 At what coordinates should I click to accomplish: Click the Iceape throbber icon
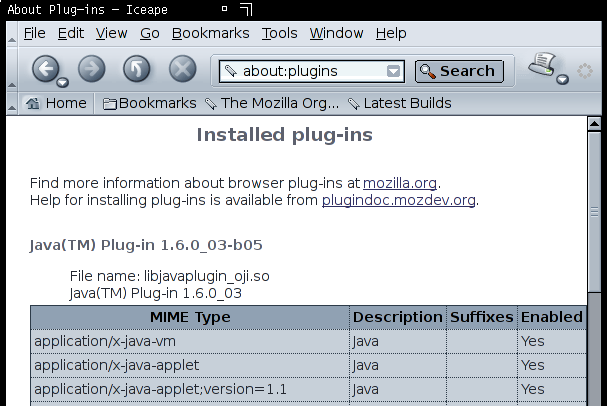coord(585,71)
